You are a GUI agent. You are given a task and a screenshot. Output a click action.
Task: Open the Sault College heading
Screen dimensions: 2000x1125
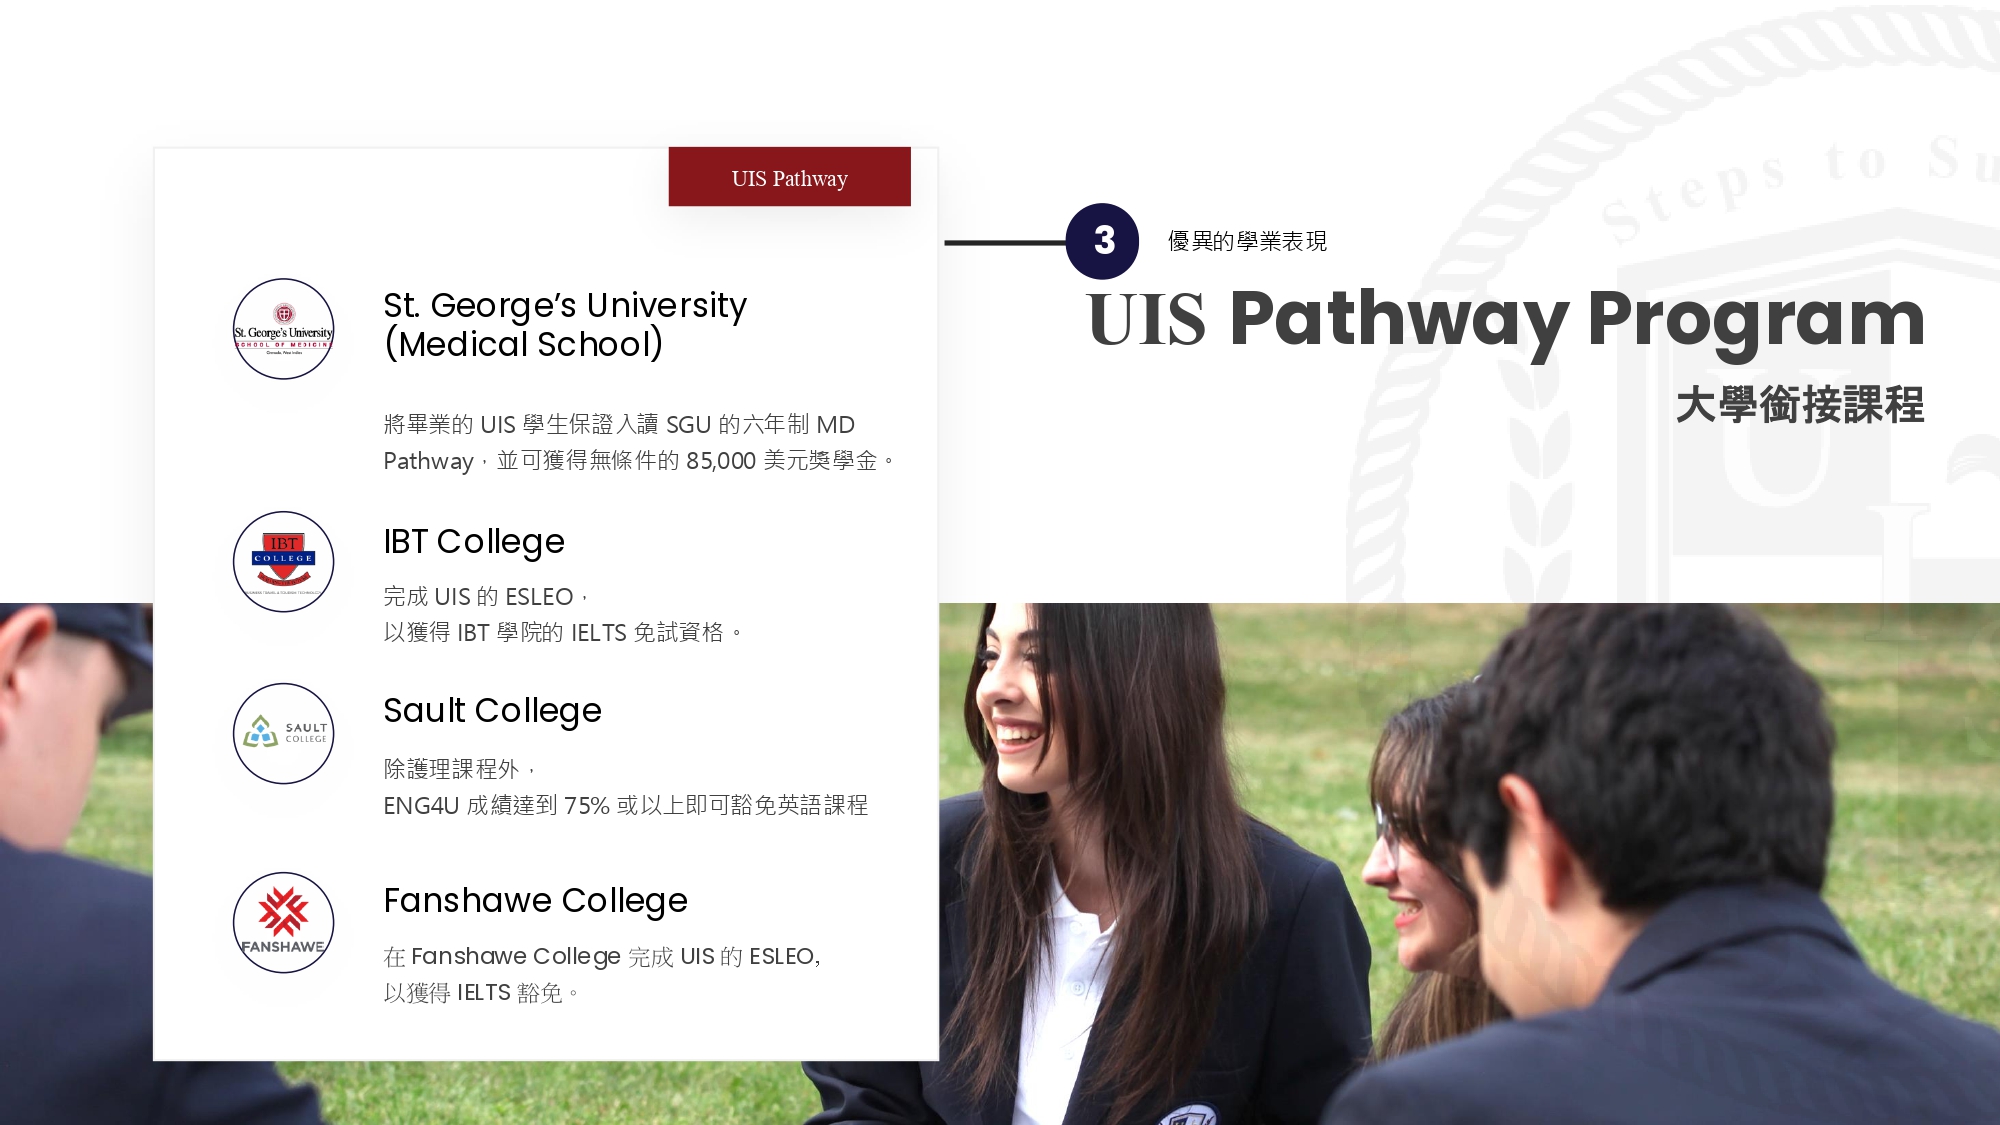click(492, 710)
